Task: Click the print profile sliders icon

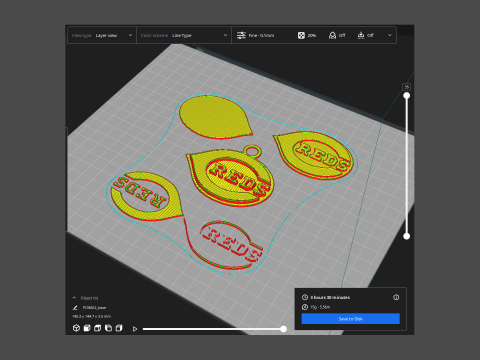Action: (241, 35)
